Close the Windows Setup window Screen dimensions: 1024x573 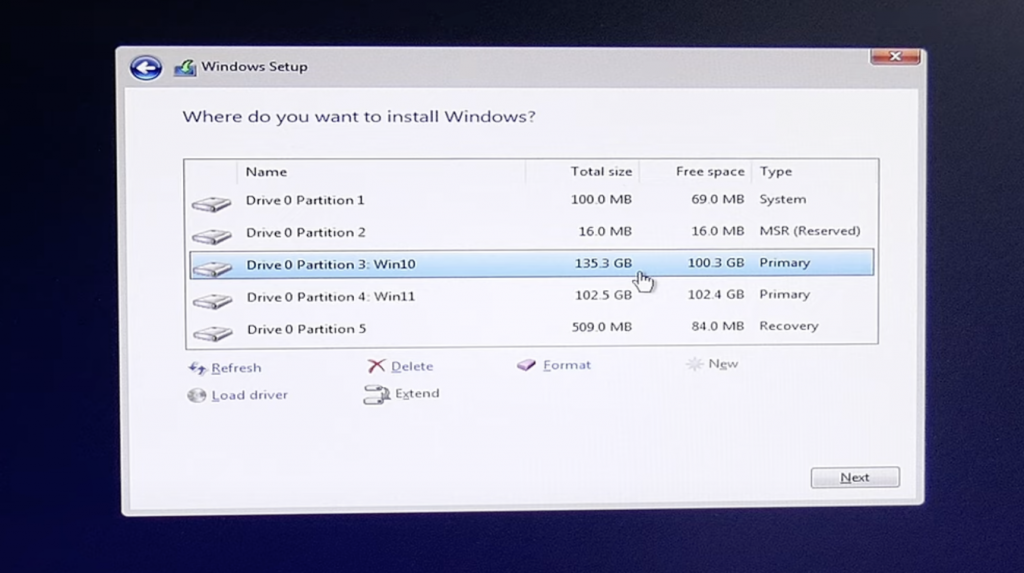[x=895, y=57]
